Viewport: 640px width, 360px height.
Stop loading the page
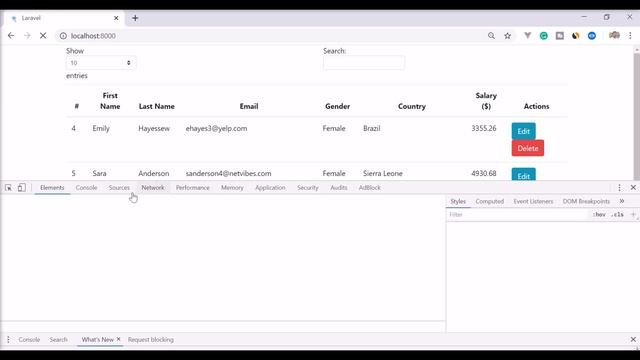click(43, 36)
